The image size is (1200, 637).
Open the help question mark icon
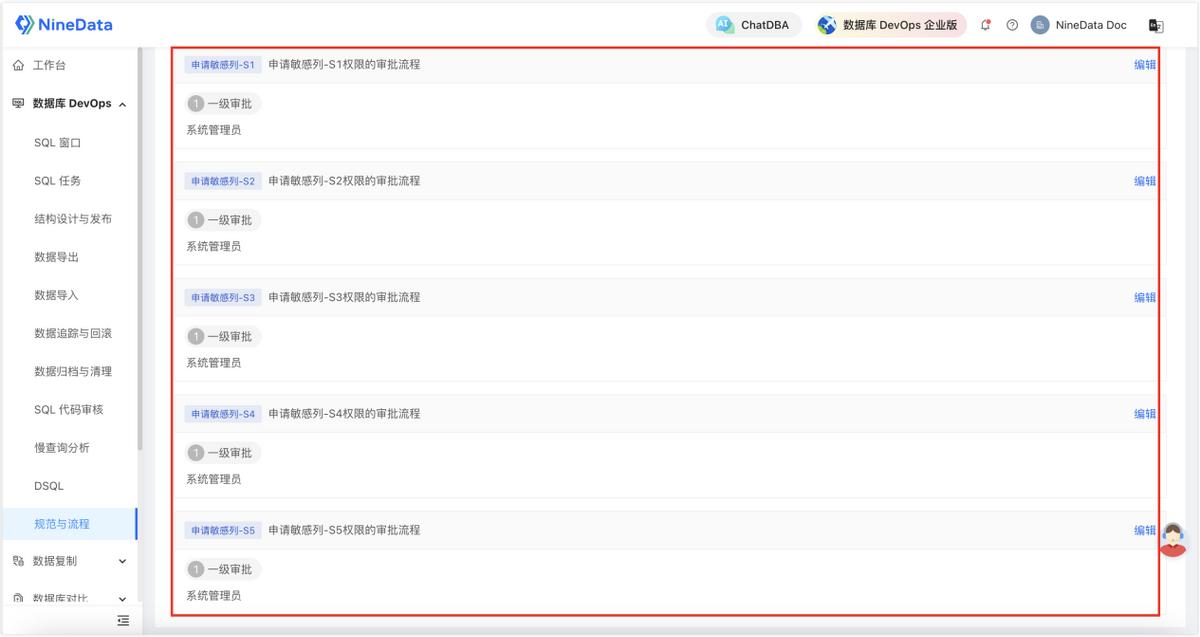pos(1012,25)
